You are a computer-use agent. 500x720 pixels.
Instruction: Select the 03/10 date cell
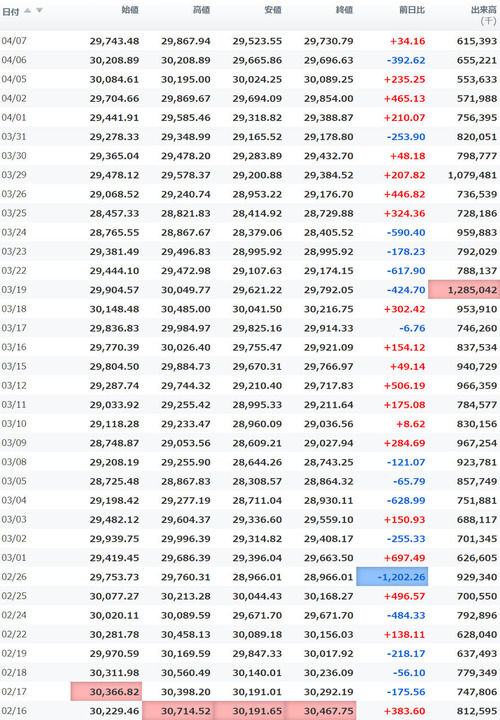click(14, 424)
